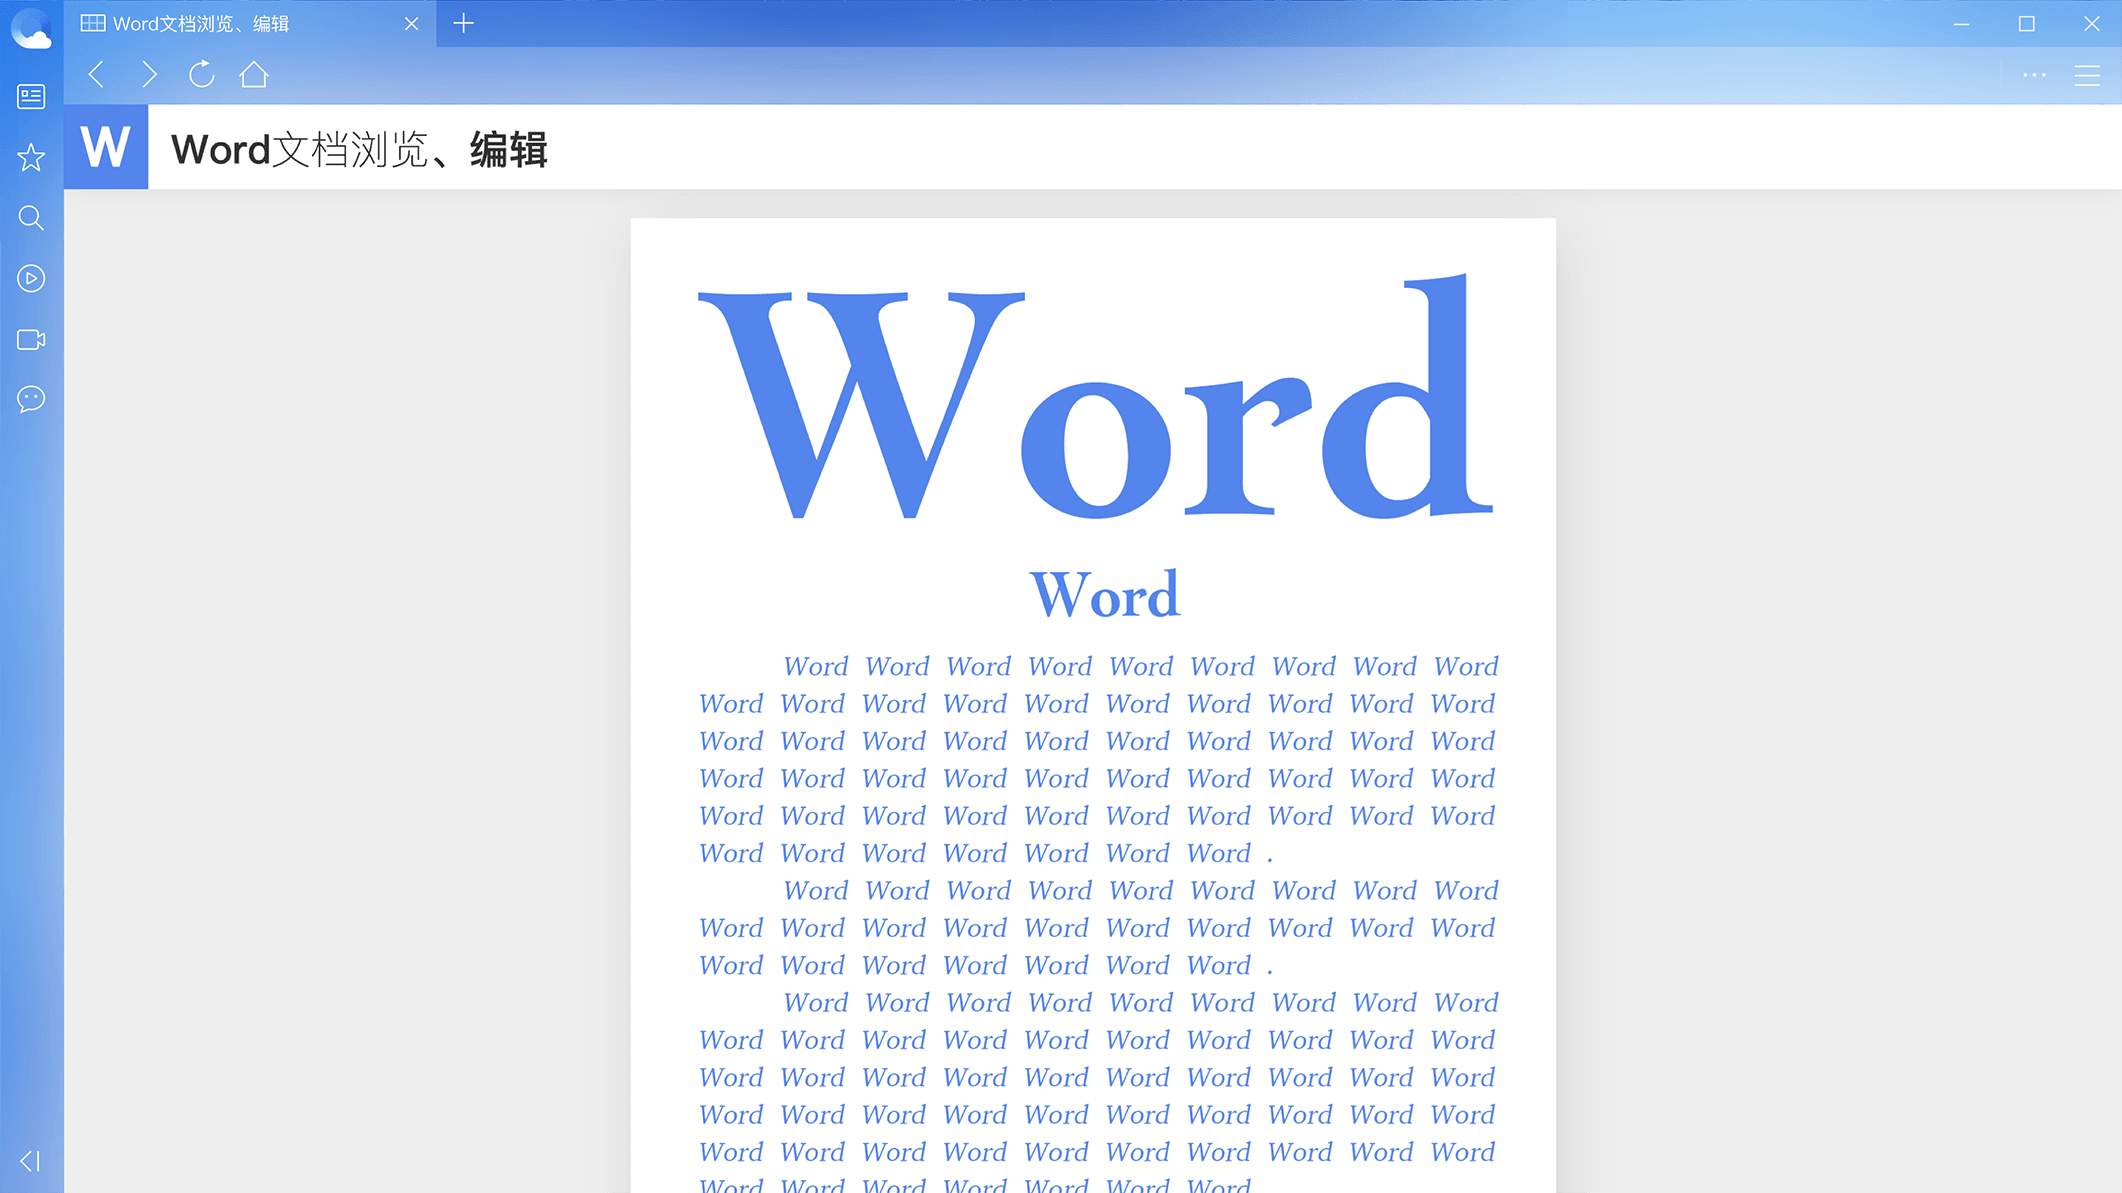Open the overflow menu (three dots)

click(2035, 74)
